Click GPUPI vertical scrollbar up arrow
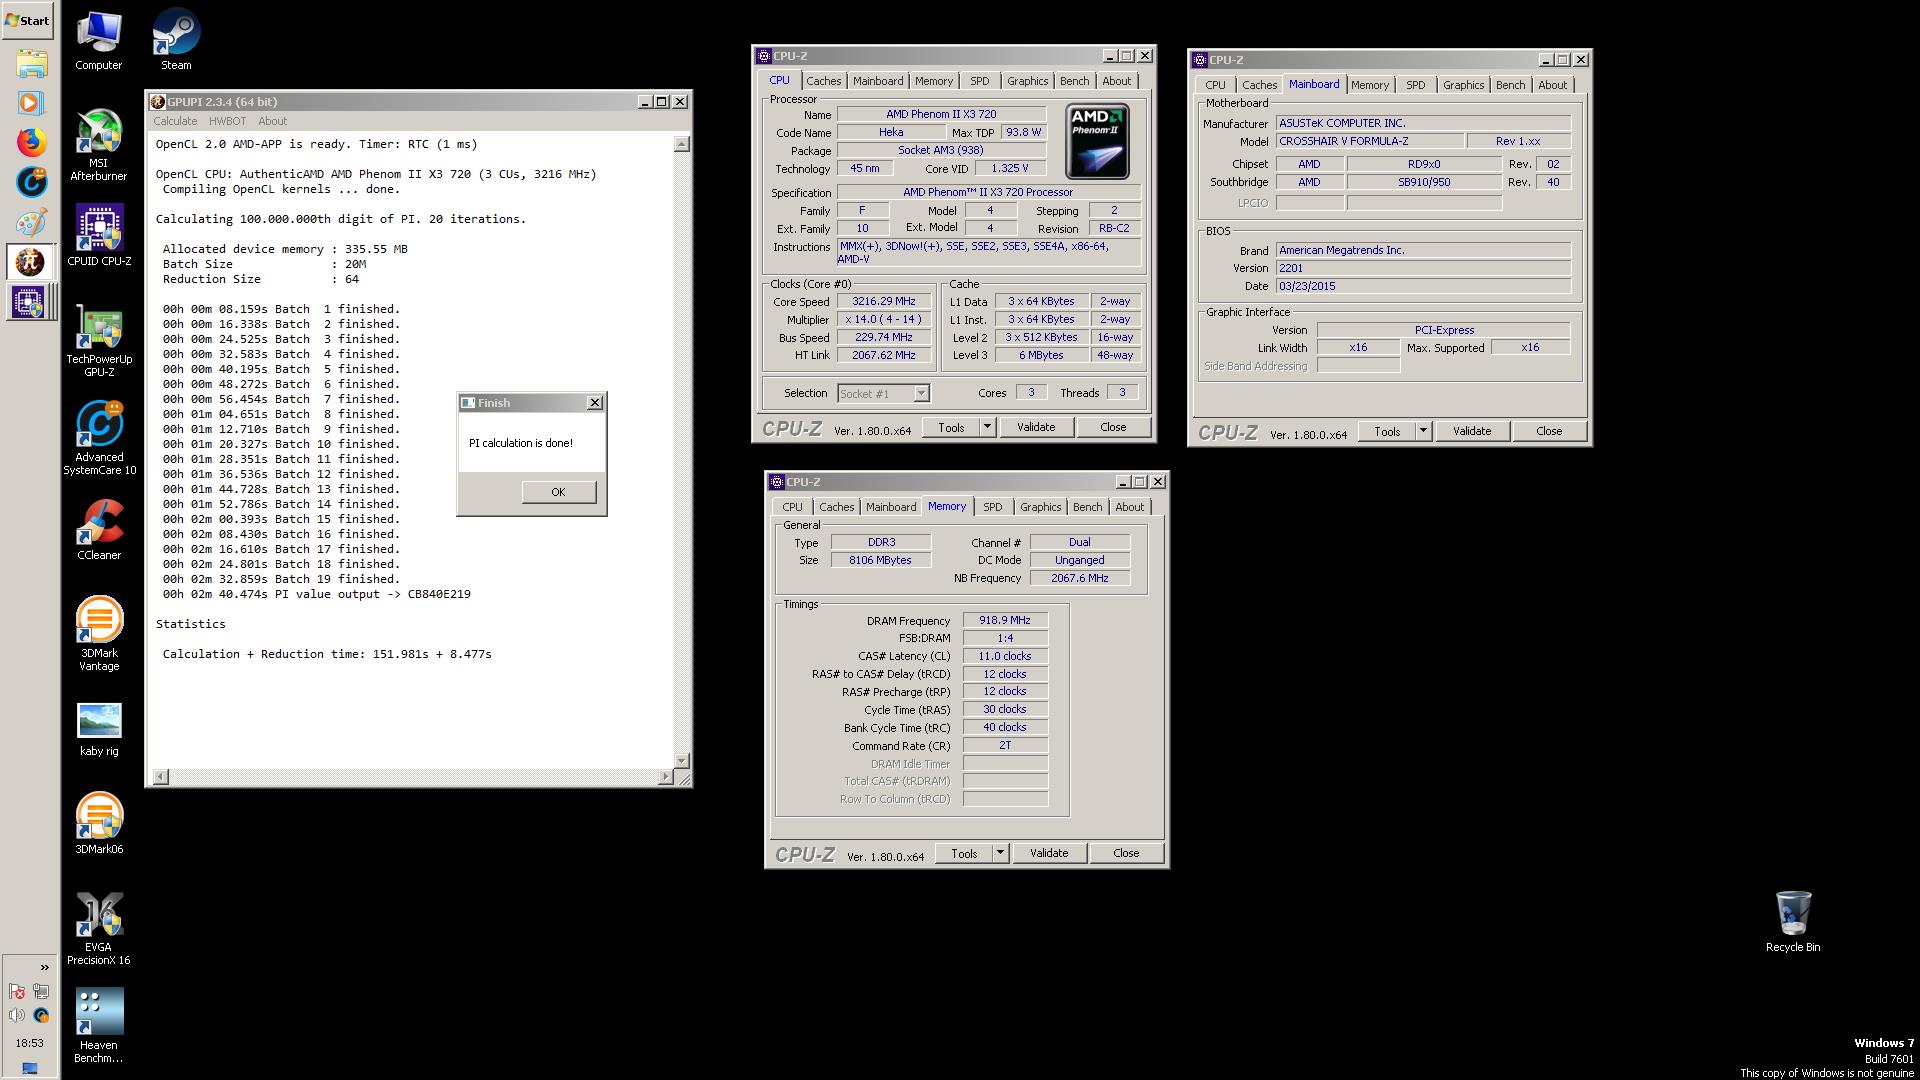The height and width of the screenshot is (1080, 1920). (682, 144)
